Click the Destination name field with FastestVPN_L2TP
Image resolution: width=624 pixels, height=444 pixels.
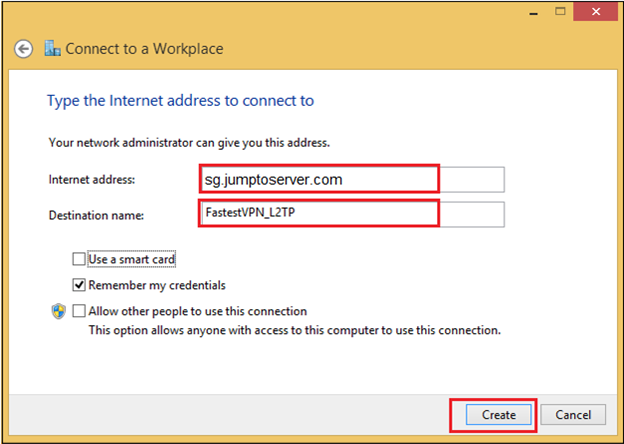[x=353, y=214]
